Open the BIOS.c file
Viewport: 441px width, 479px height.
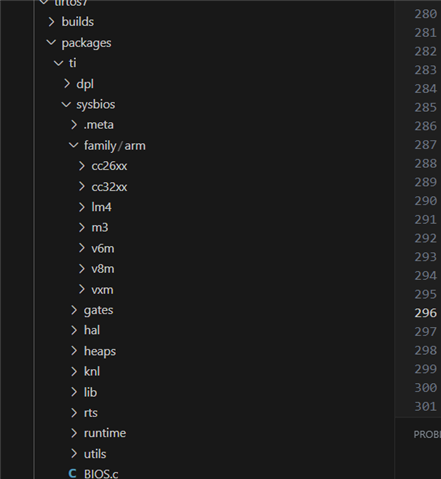[x=101, y=474]
